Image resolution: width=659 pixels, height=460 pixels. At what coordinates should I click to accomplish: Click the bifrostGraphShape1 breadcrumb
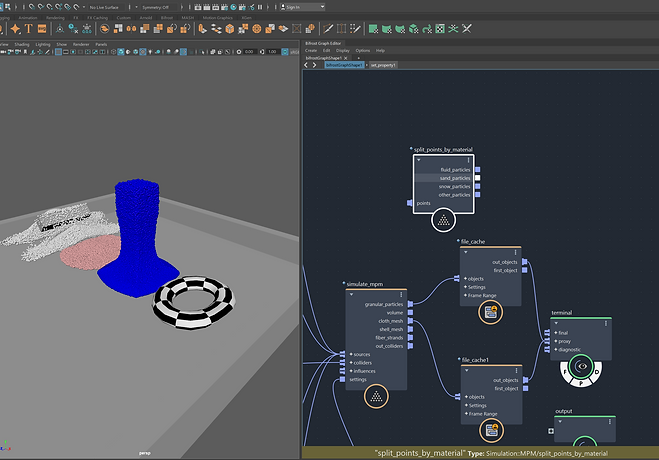tap(344, 65)
